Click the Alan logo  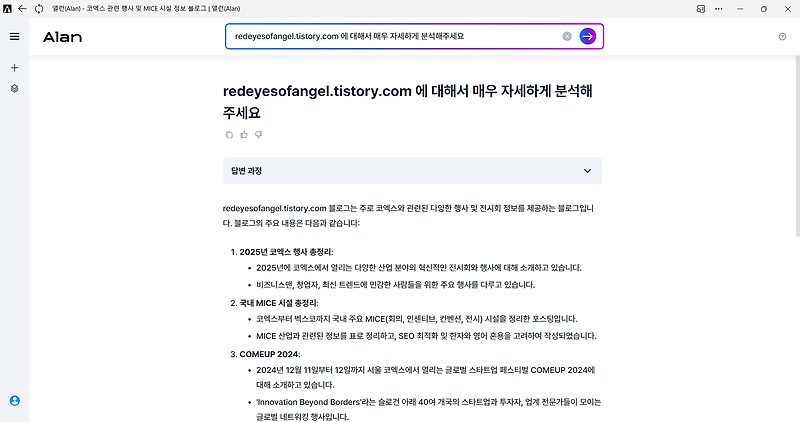point(62,37)
